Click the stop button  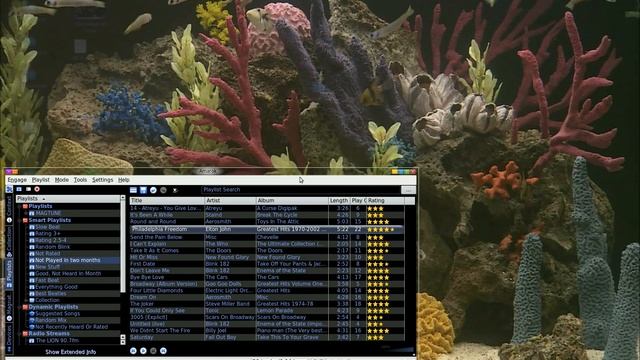click(153, 351)
